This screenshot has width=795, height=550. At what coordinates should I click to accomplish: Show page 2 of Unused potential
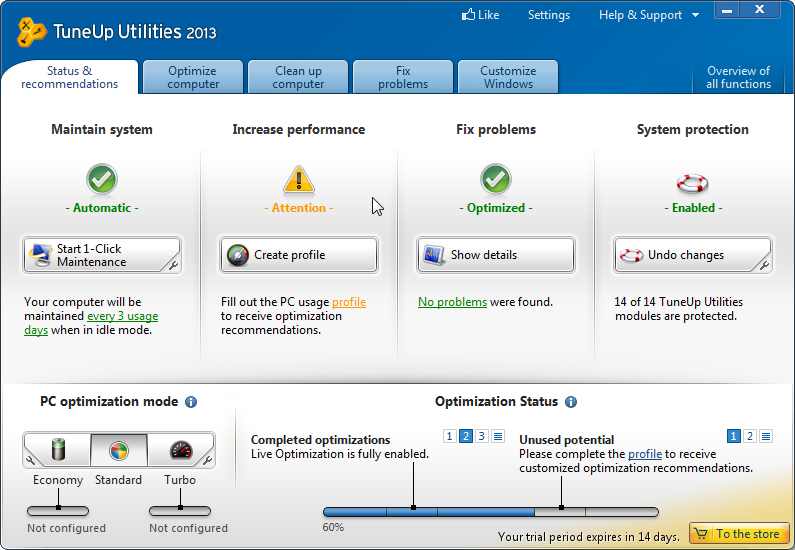pos(749,436)
